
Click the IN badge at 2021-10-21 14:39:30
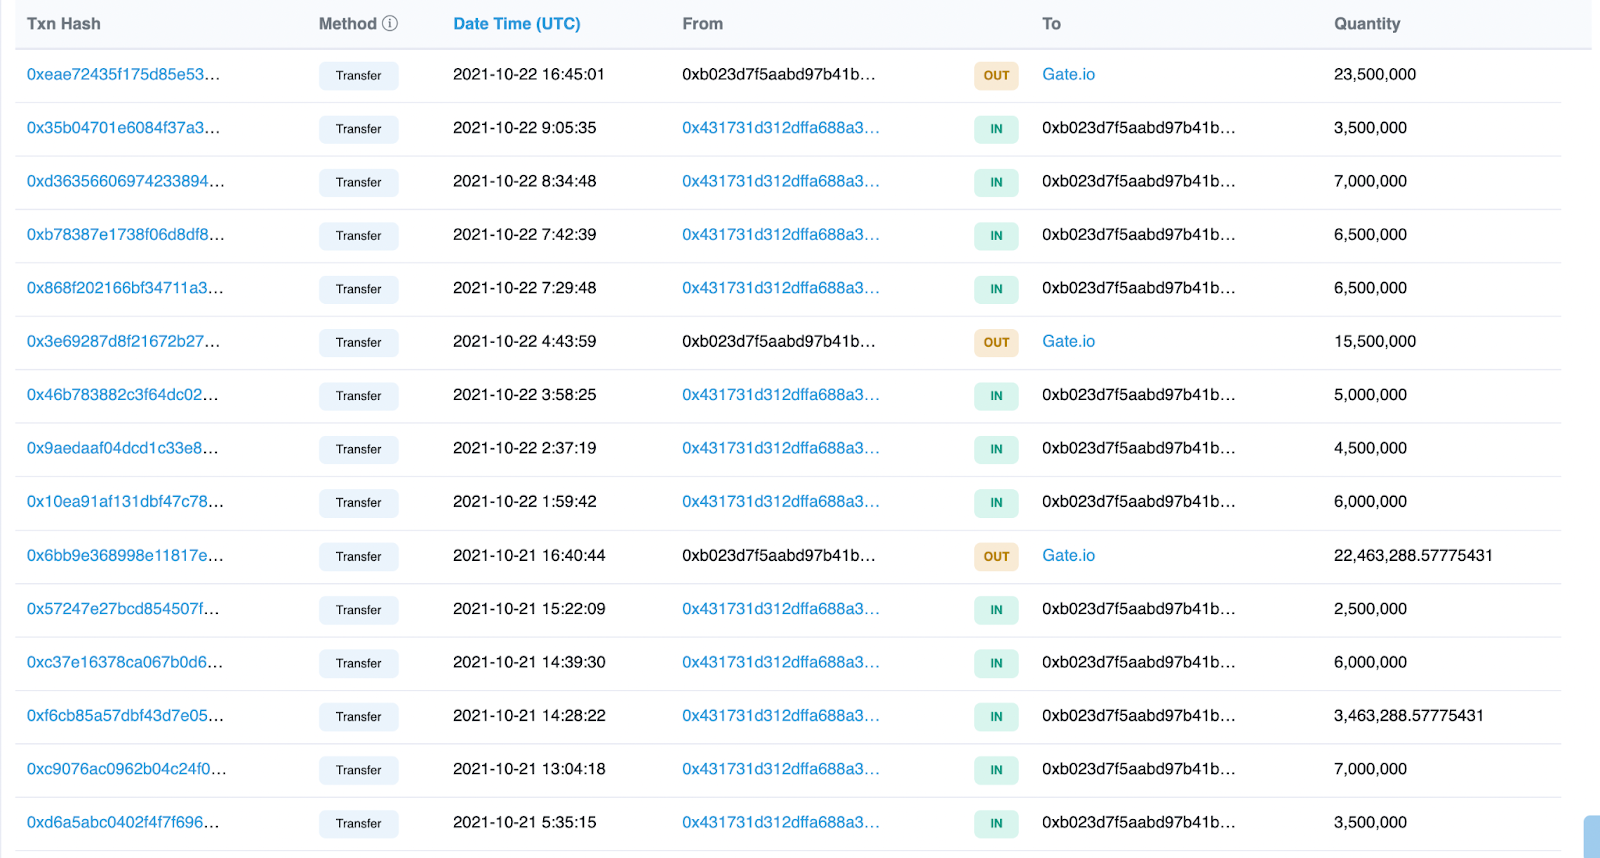[996, 663]
